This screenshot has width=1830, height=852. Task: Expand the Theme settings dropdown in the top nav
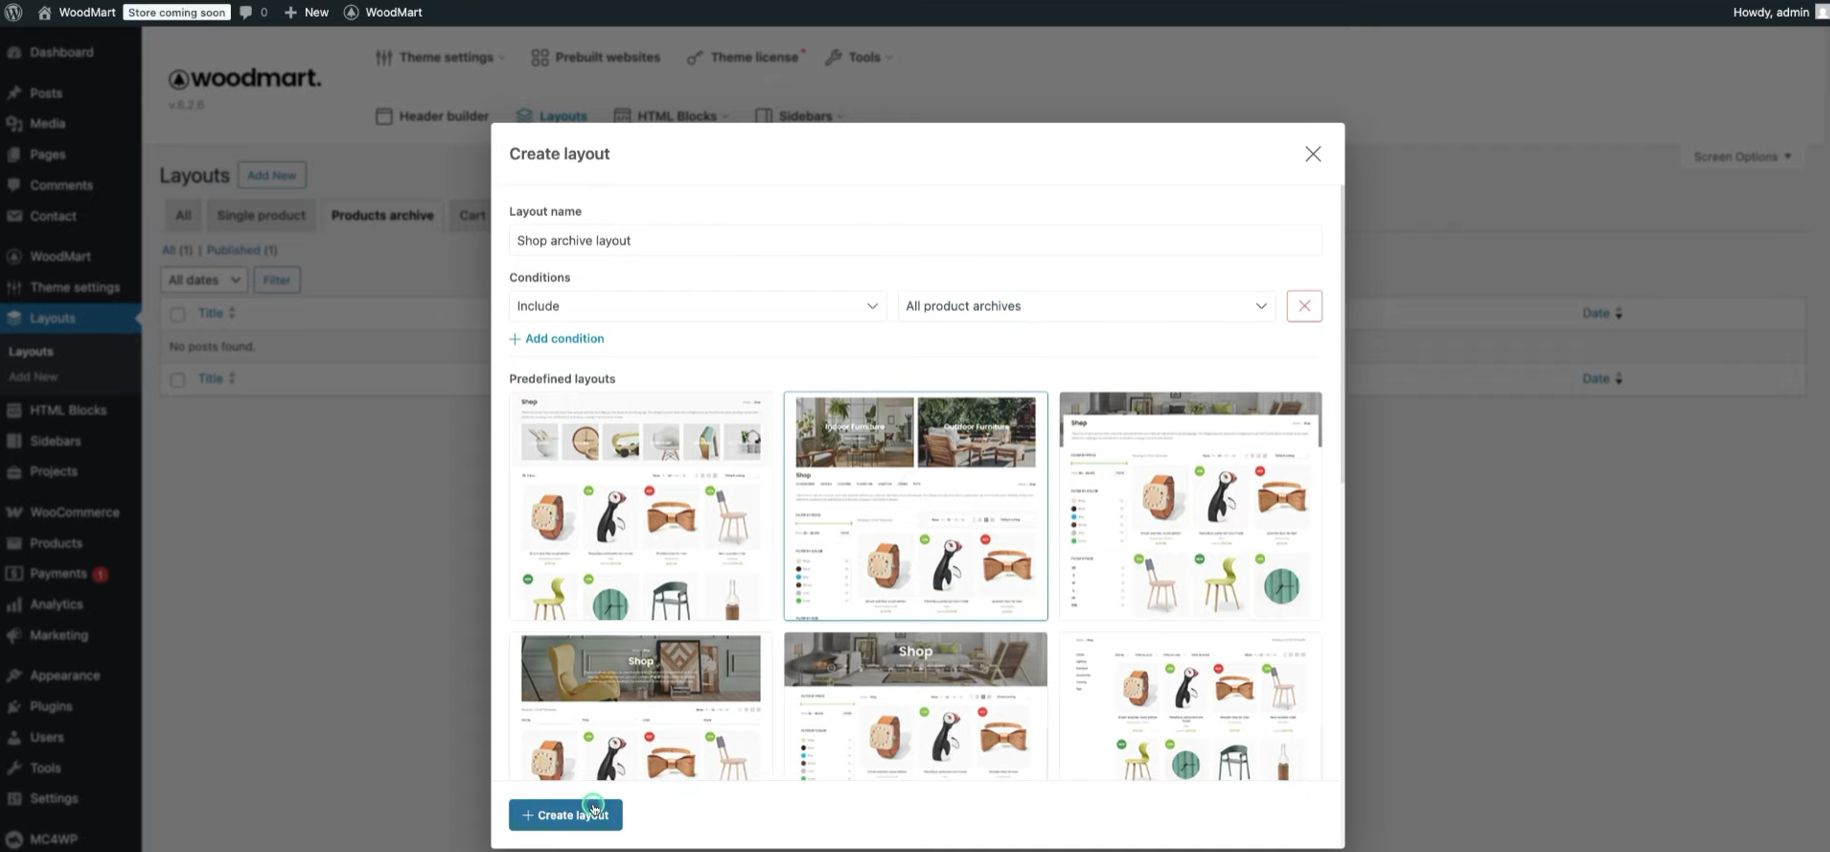(440, 57)
